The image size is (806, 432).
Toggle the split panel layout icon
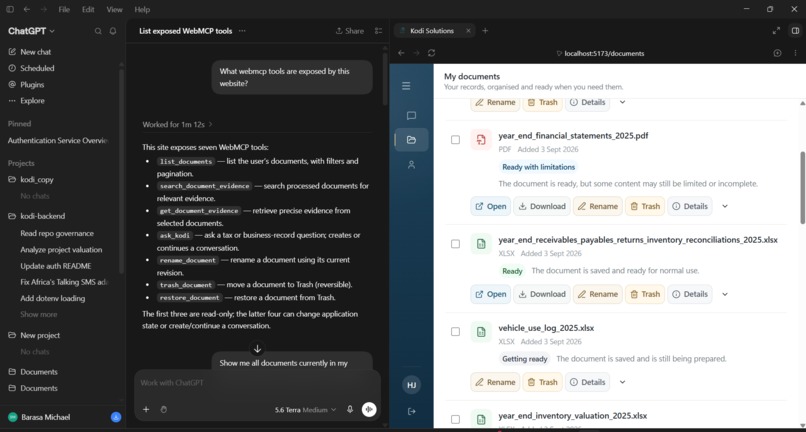(x=795, y=31)
